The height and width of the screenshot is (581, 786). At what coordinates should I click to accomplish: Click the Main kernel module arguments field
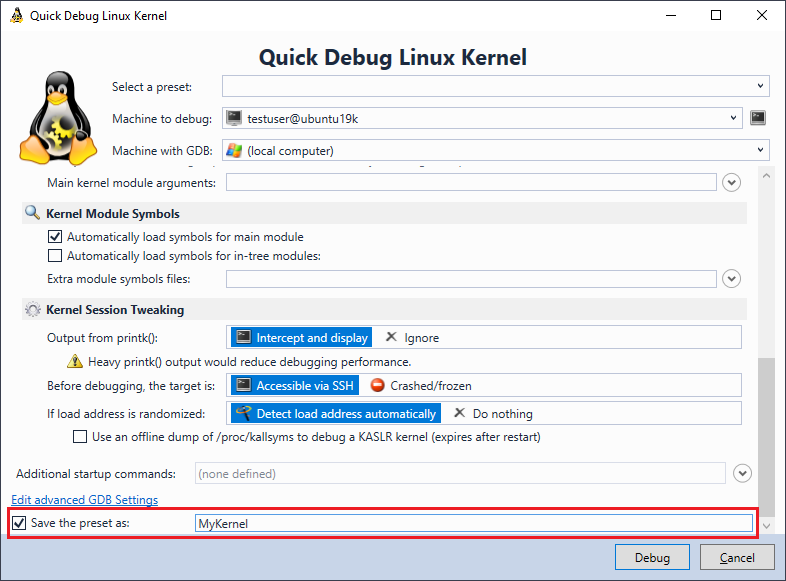[x=471, y=182]
